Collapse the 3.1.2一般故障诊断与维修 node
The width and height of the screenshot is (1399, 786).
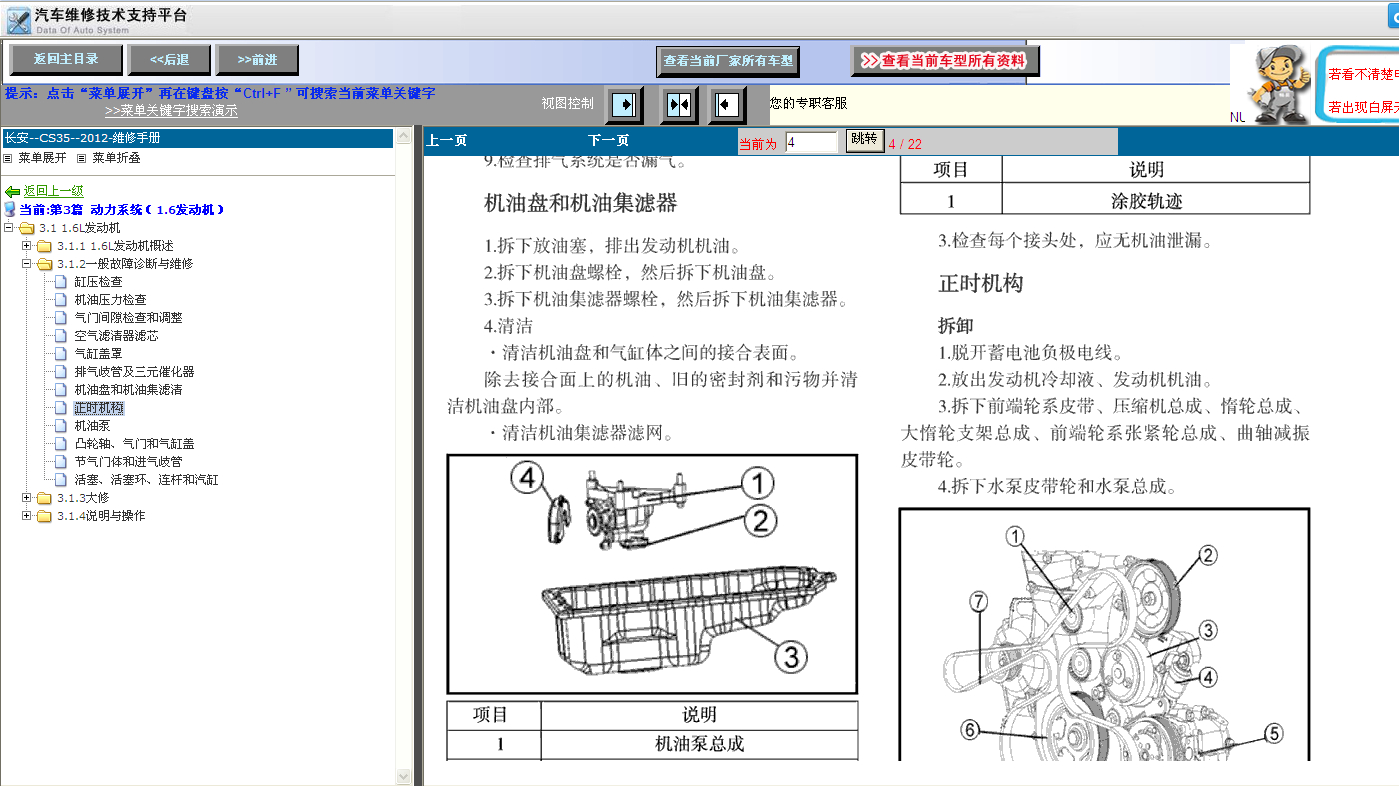click(x=27, y=264)
